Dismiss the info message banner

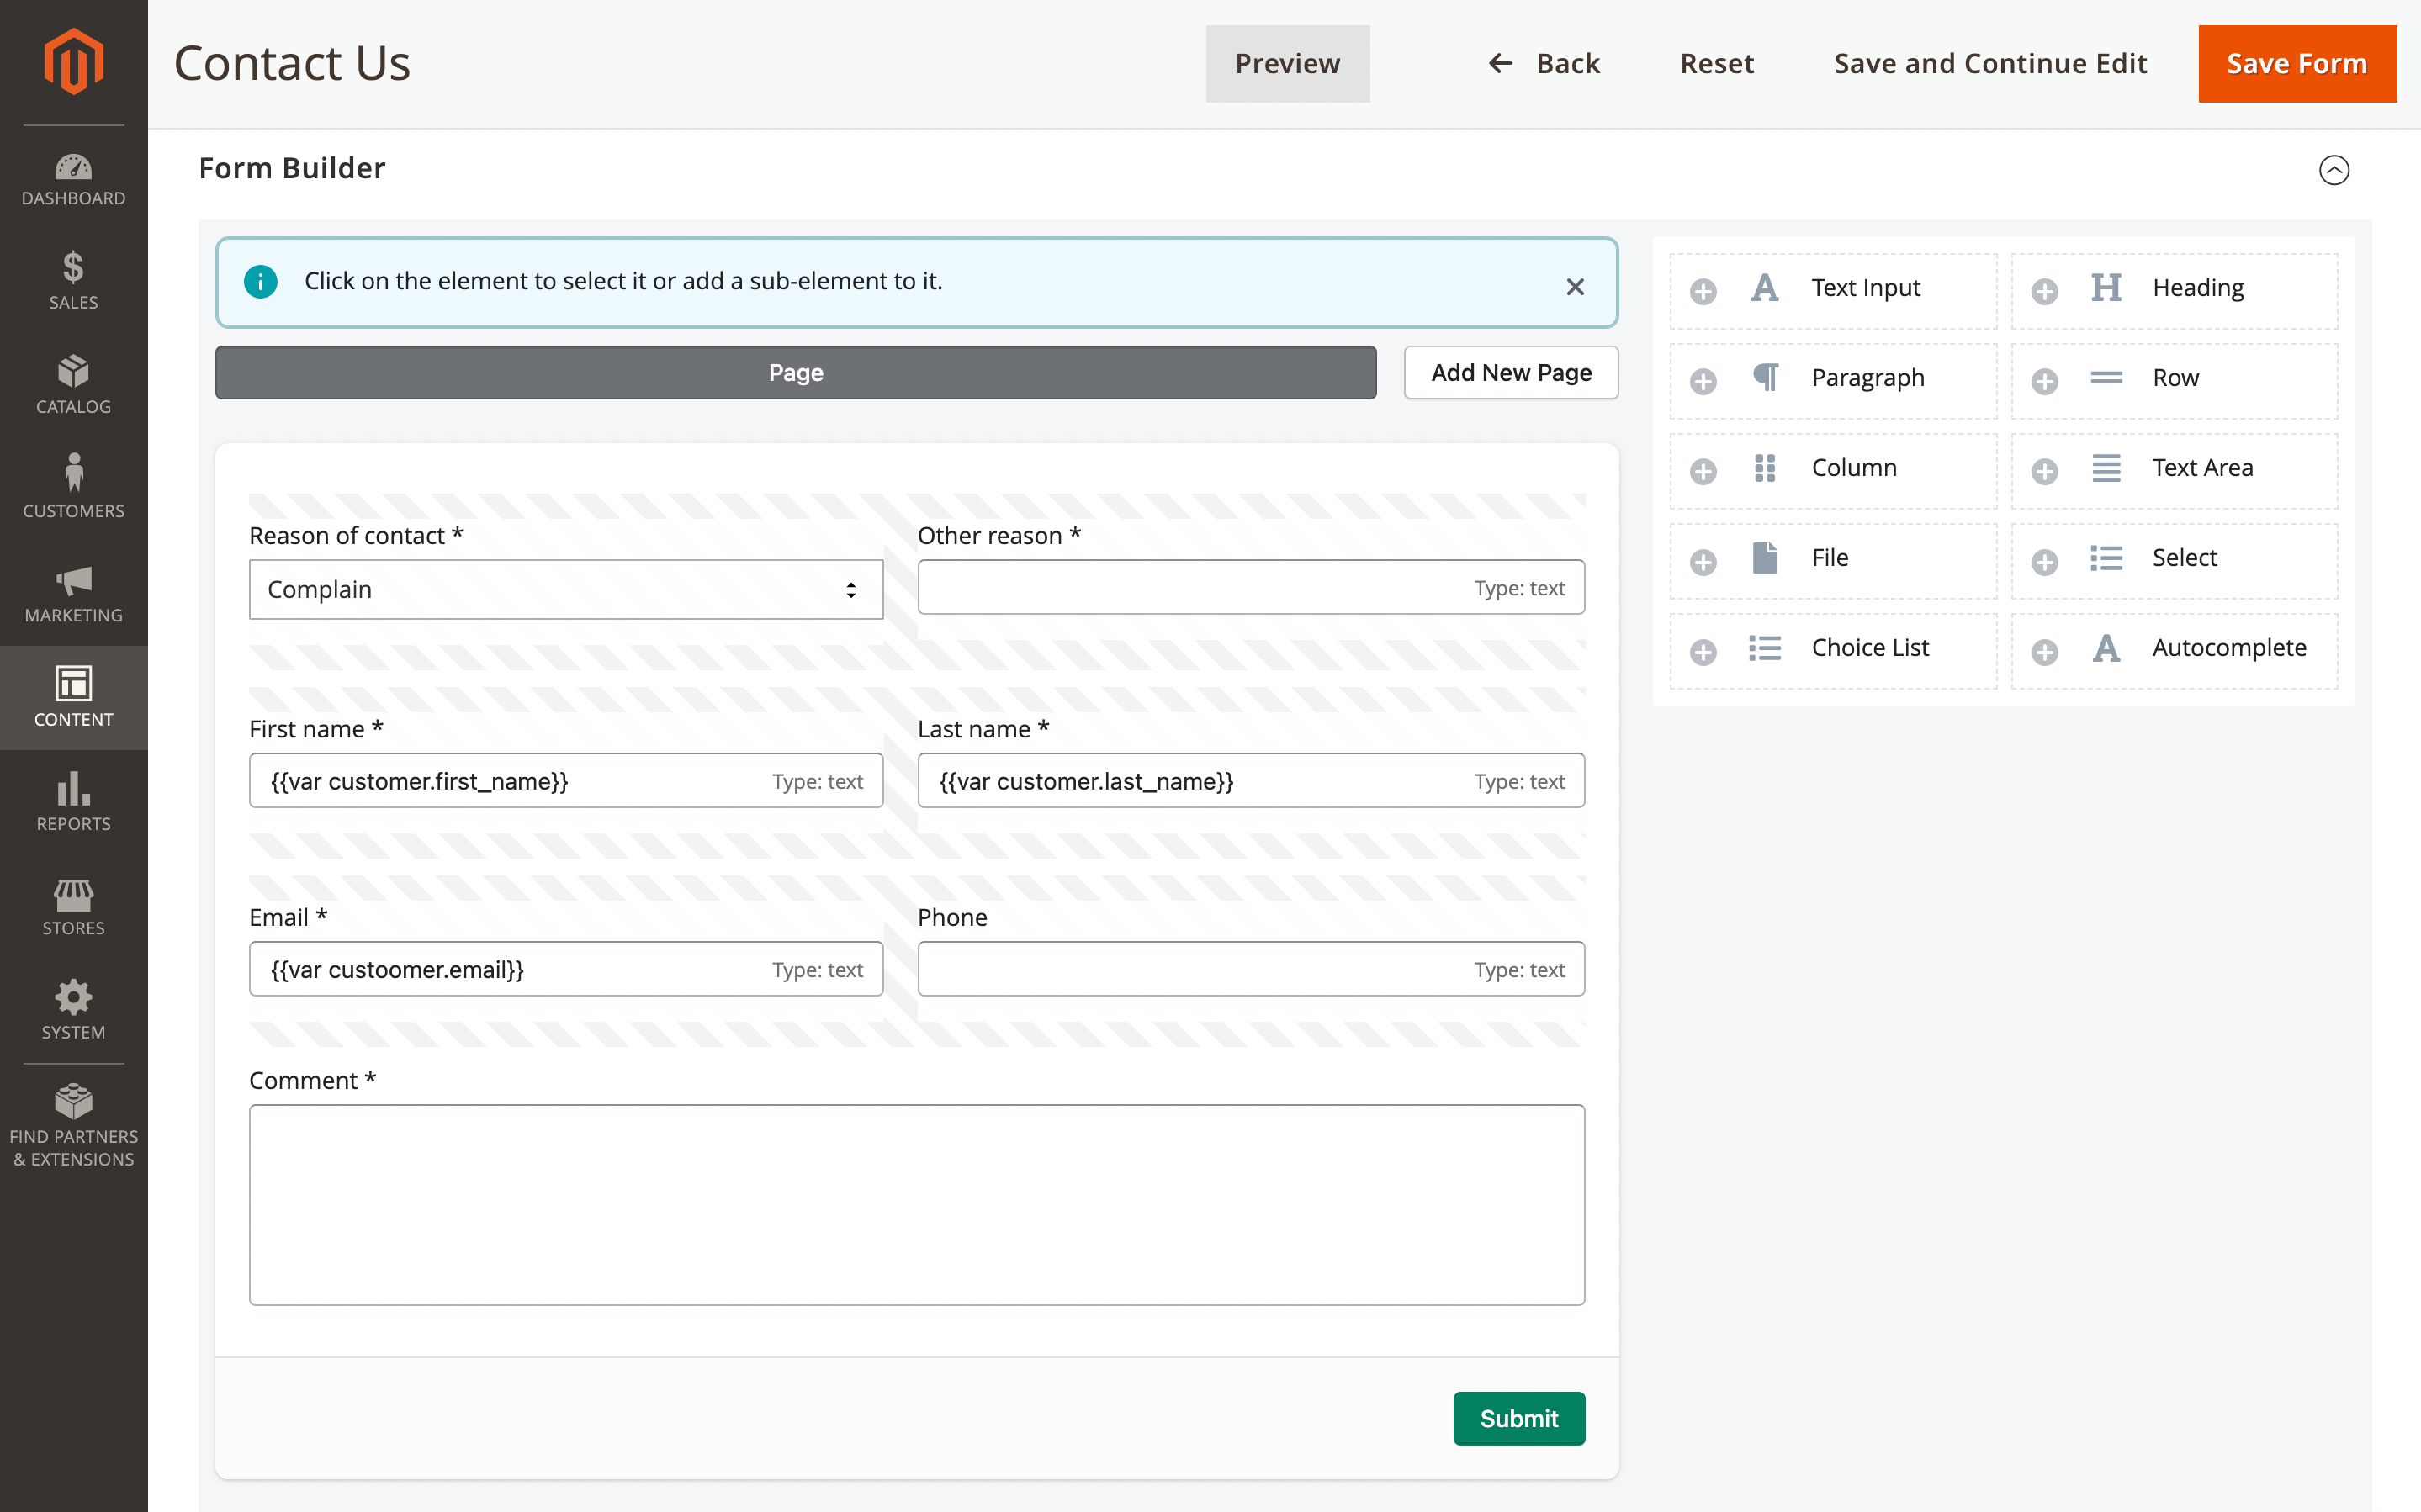click(x=1575, y=287)
